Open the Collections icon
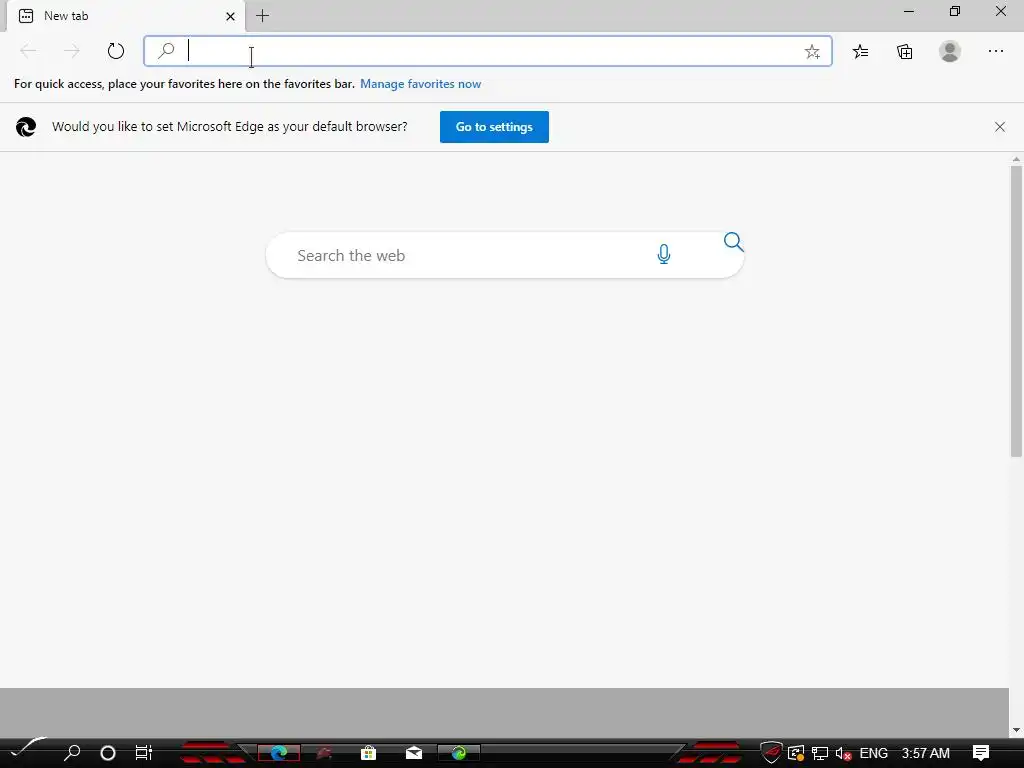The width and height of the screenshot is (1024, 768). coord(904,52)
